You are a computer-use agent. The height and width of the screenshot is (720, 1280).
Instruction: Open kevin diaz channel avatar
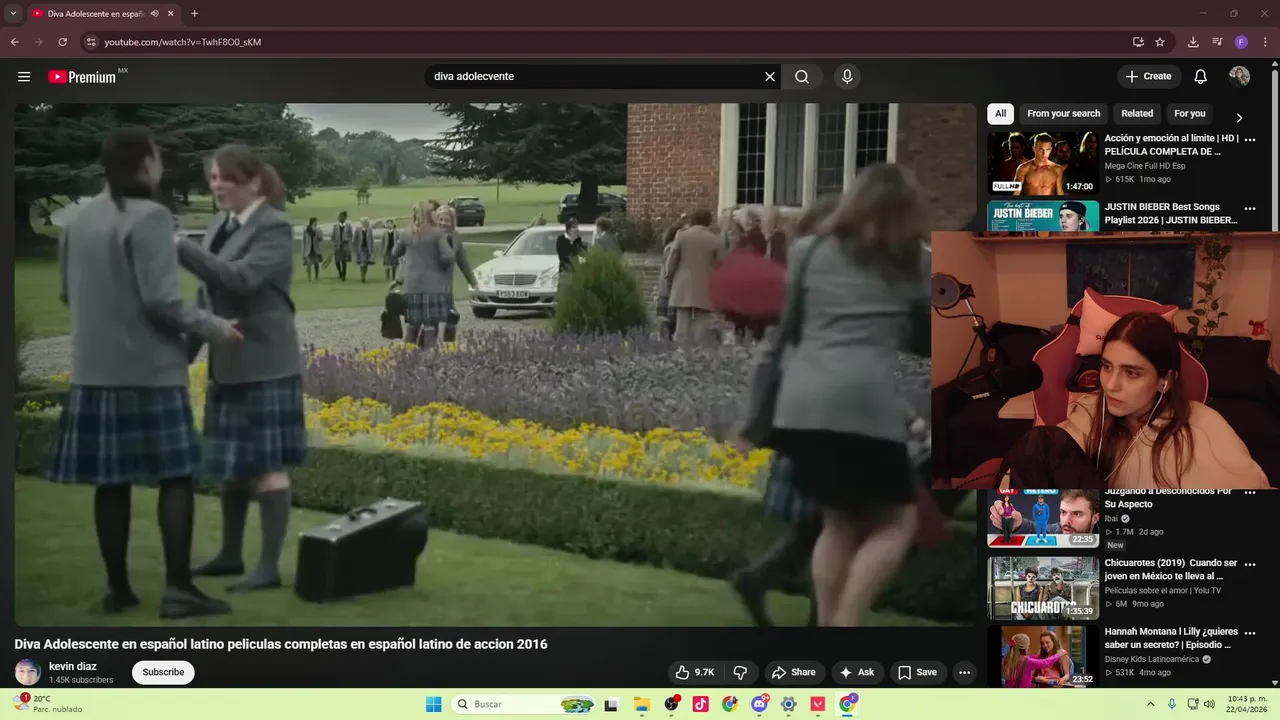pos(28,672)
